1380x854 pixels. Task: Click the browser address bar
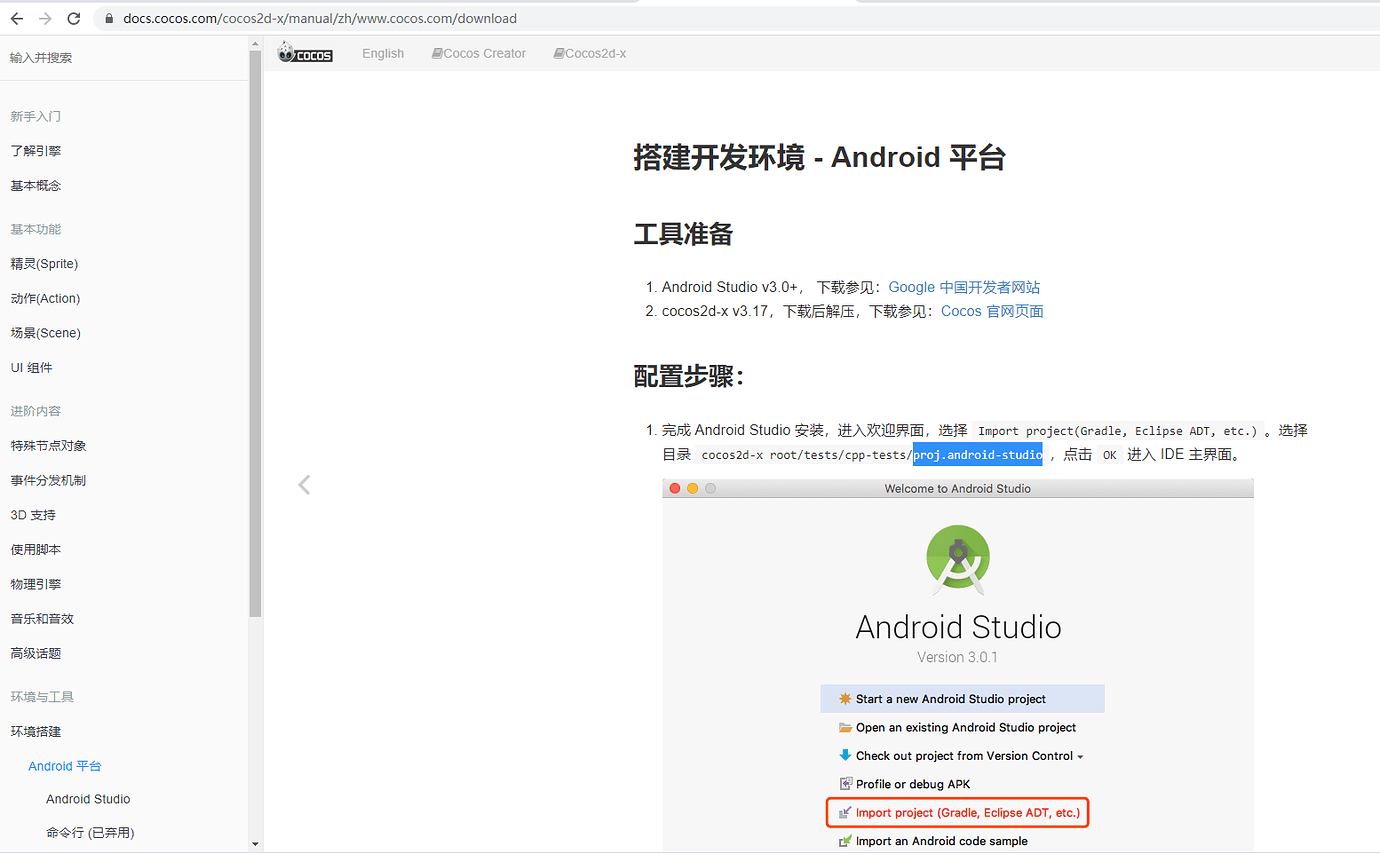tap(400, 17)
